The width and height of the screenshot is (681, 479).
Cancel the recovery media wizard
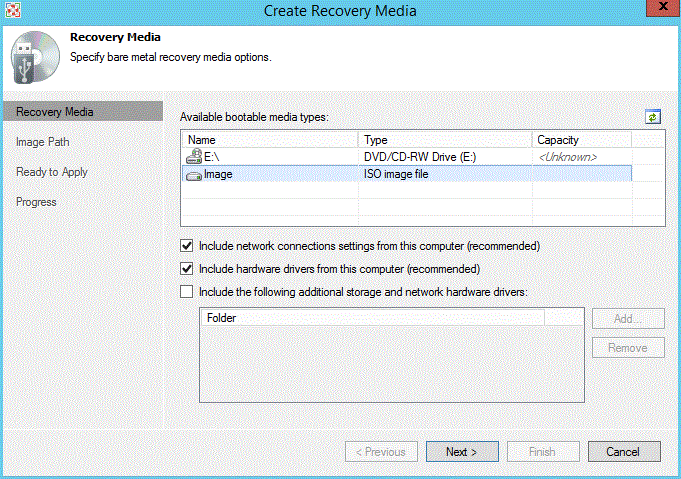[x=624, y=452]
